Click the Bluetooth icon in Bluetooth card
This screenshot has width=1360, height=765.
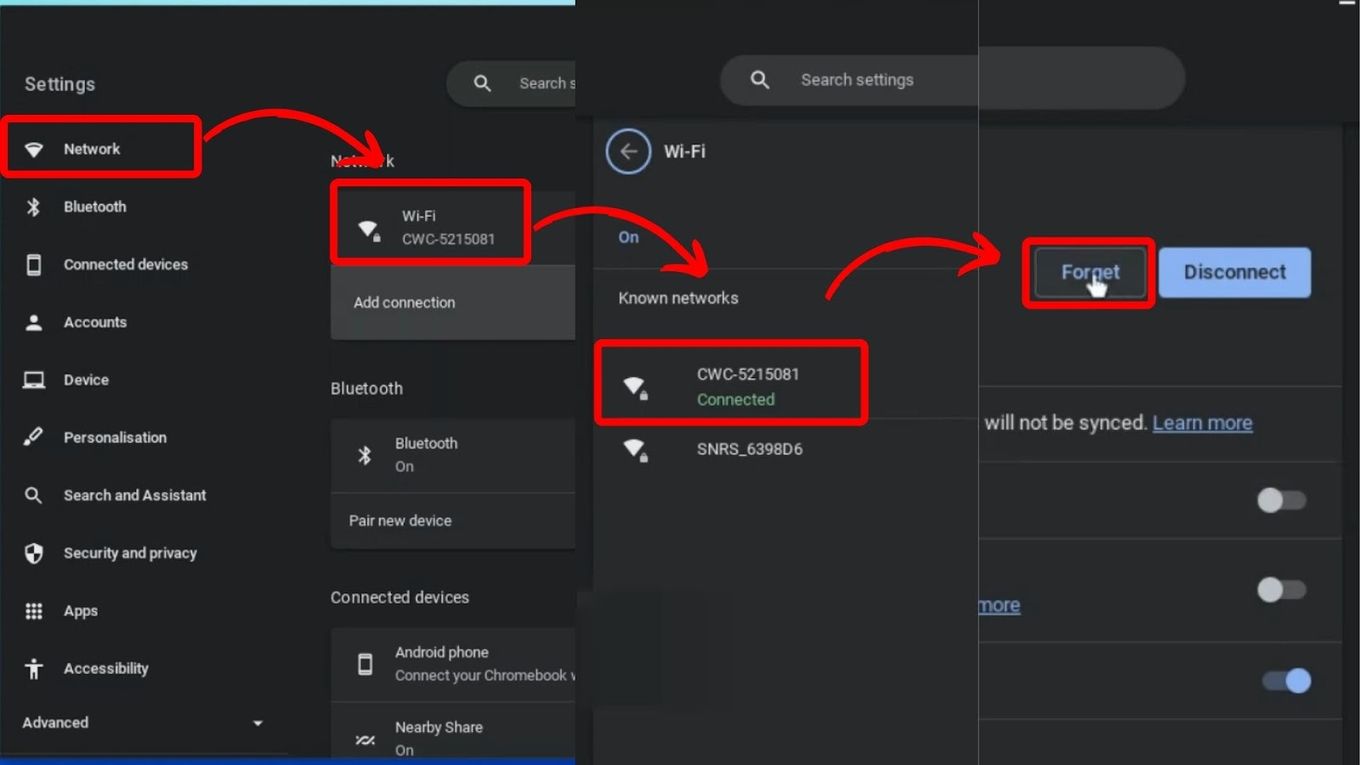(x=365, y=455)
